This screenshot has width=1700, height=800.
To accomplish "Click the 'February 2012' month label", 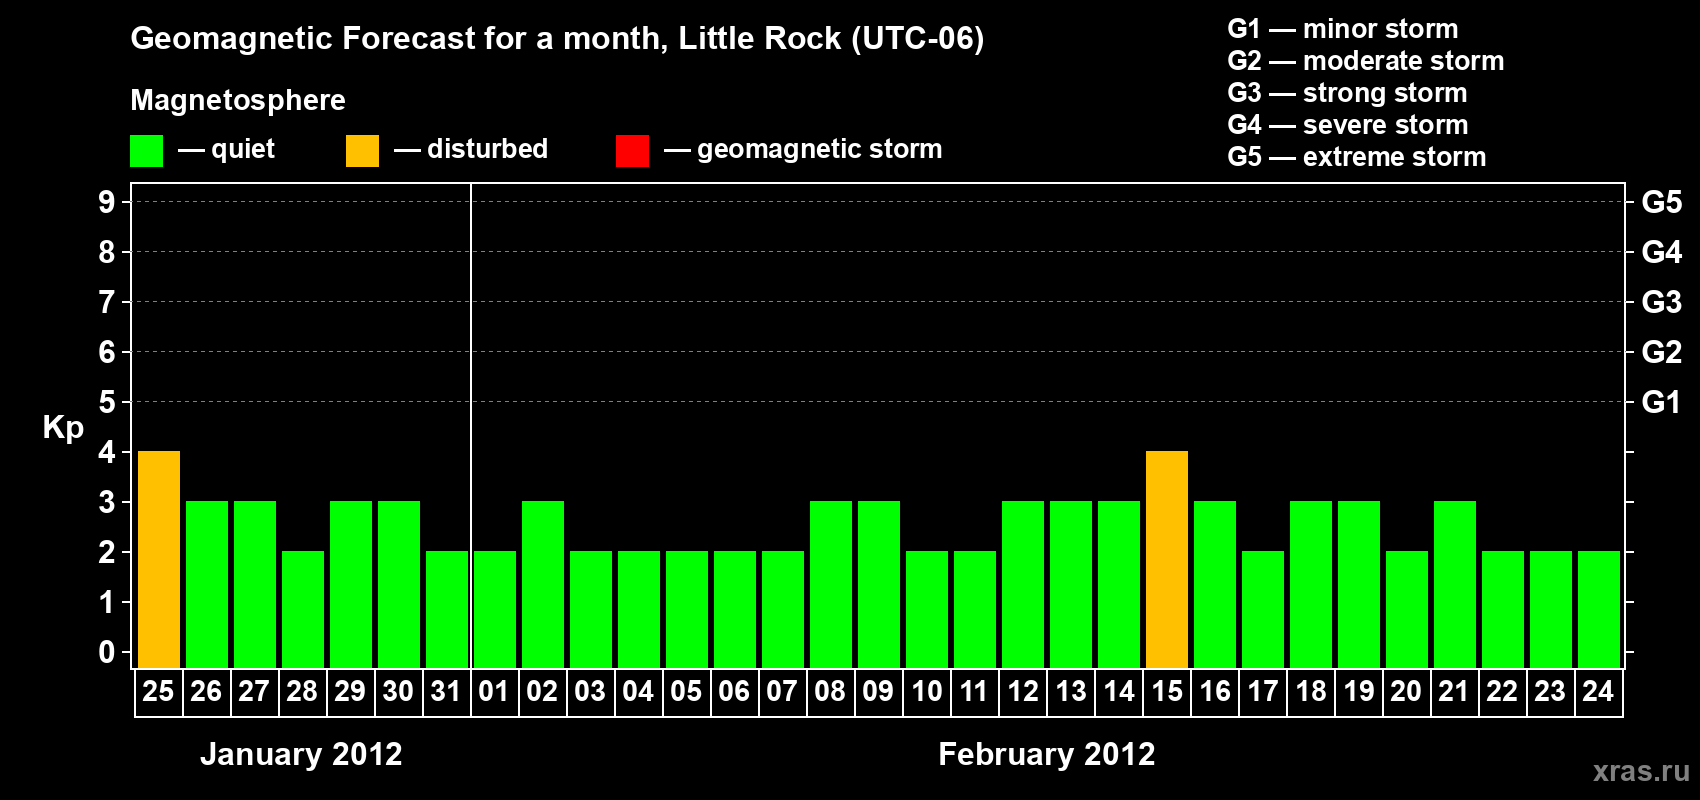I will pos(1047,754).
